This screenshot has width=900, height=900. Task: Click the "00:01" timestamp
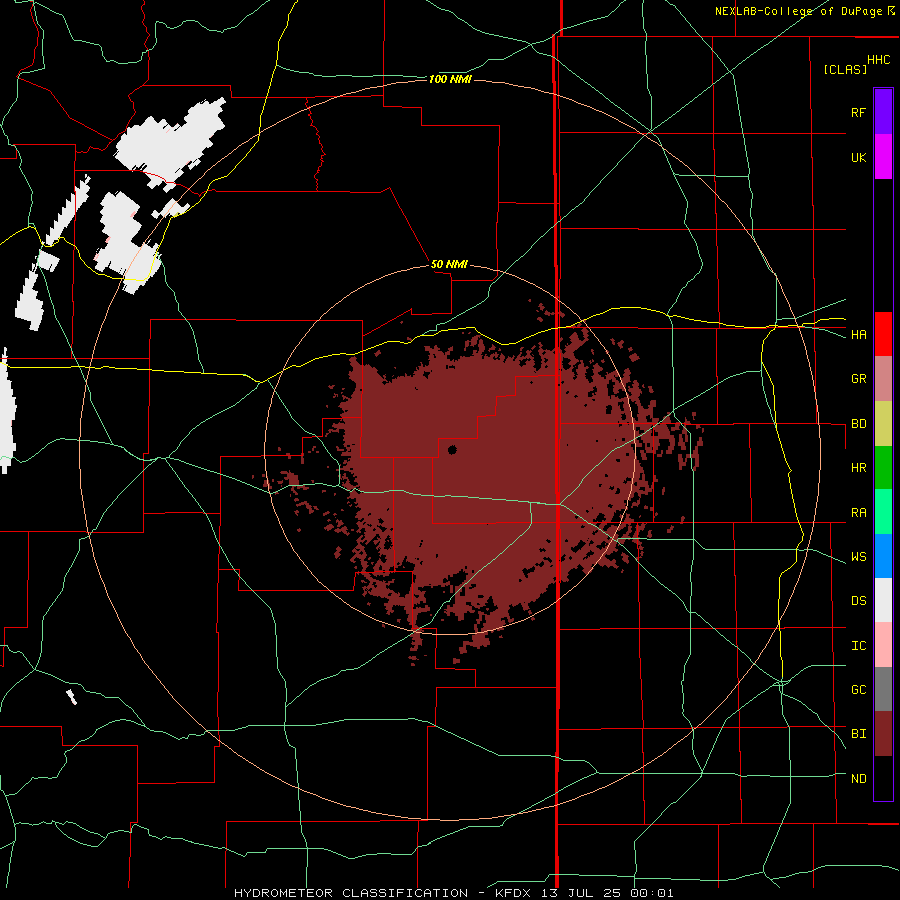[x=652, y=893]
